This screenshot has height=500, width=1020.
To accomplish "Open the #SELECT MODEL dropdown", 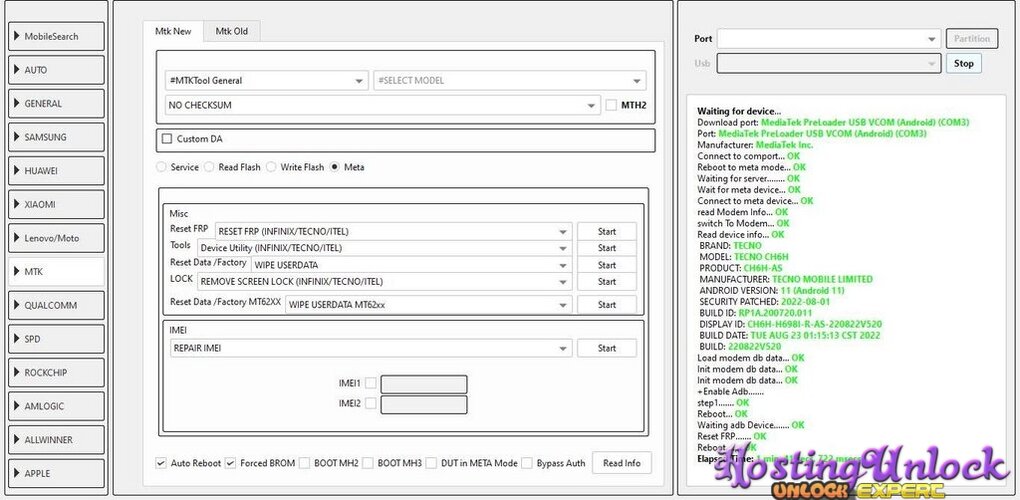I will click(x=510, y=81).
